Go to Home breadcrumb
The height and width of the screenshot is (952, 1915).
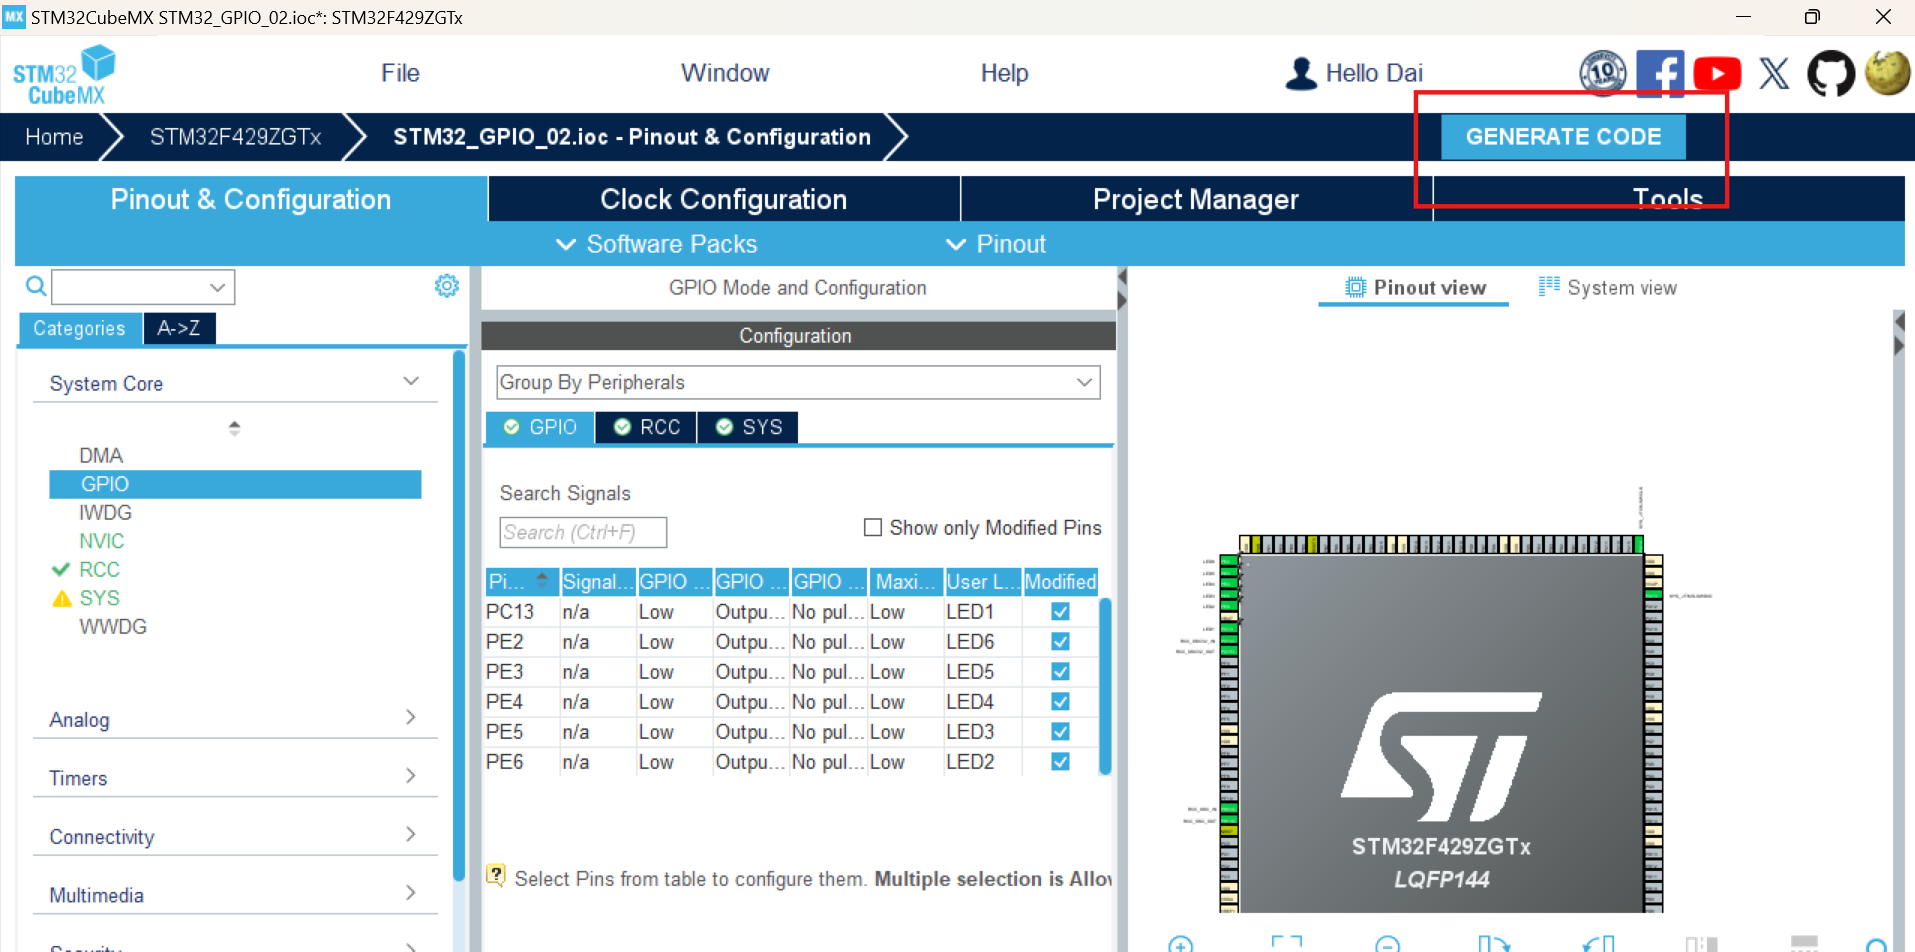pos(54,137)
